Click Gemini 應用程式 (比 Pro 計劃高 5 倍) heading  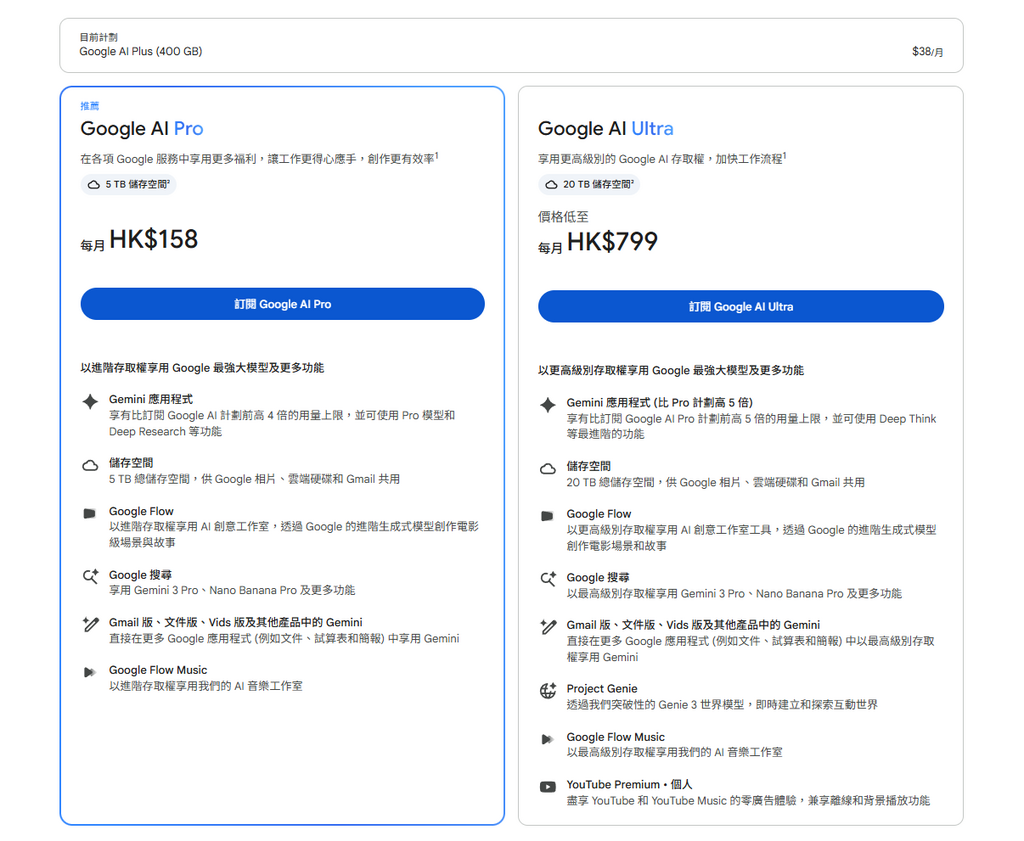660,402
